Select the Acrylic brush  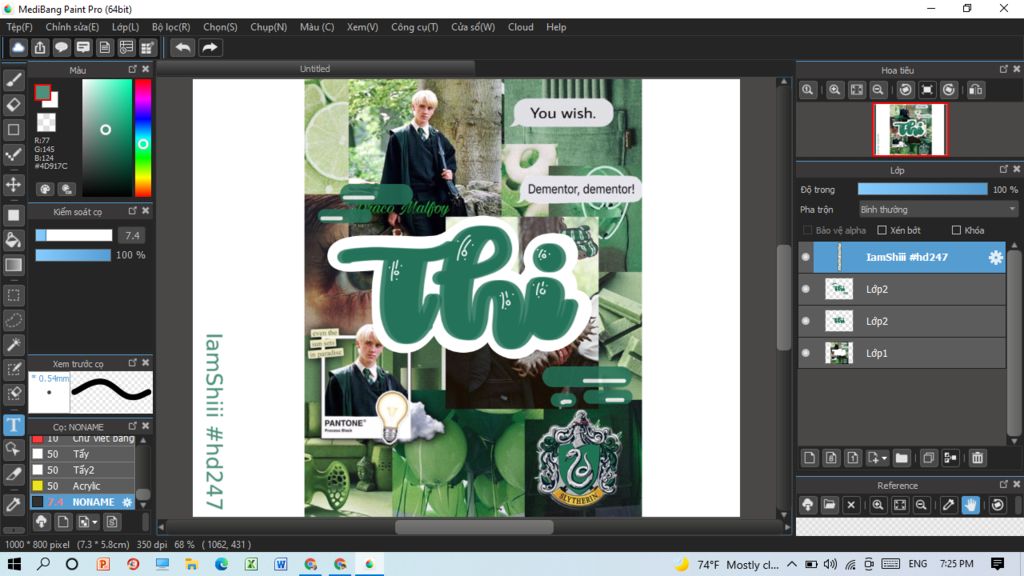82,486
